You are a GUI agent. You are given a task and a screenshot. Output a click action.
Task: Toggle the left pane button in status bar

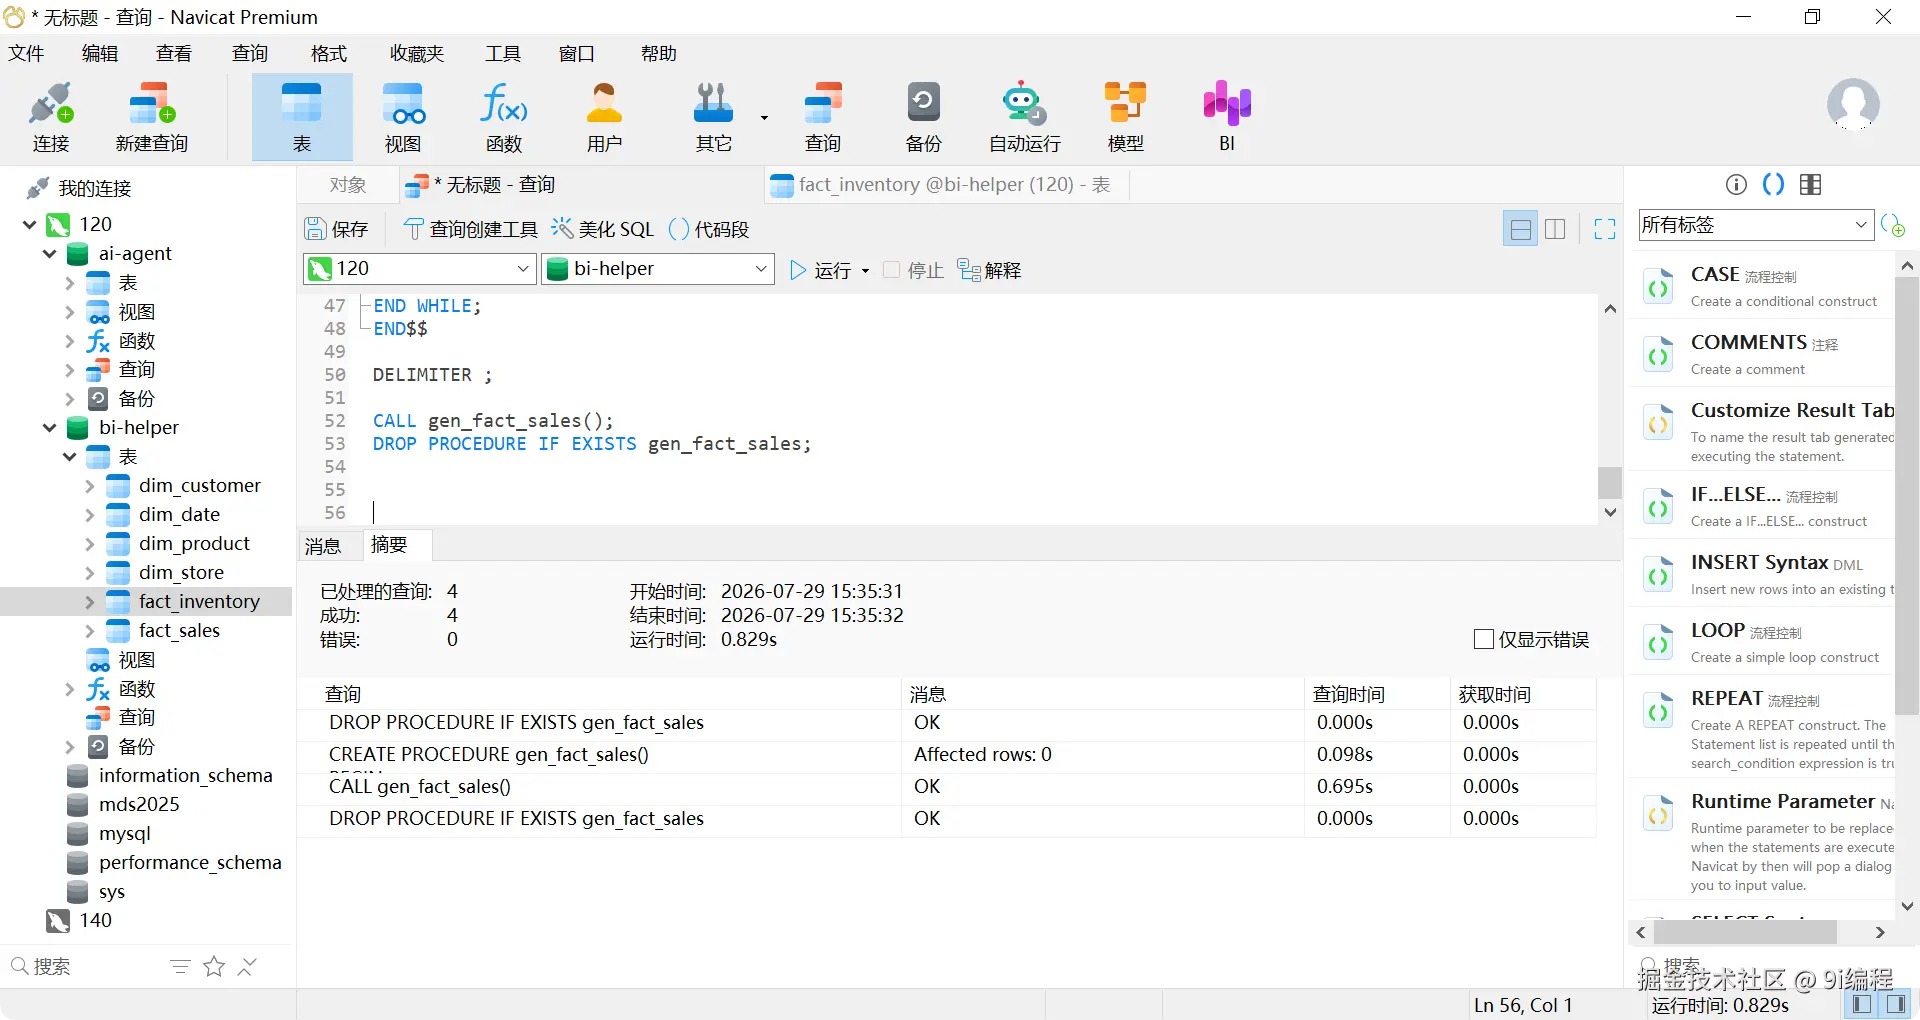coord(1861,1004)
